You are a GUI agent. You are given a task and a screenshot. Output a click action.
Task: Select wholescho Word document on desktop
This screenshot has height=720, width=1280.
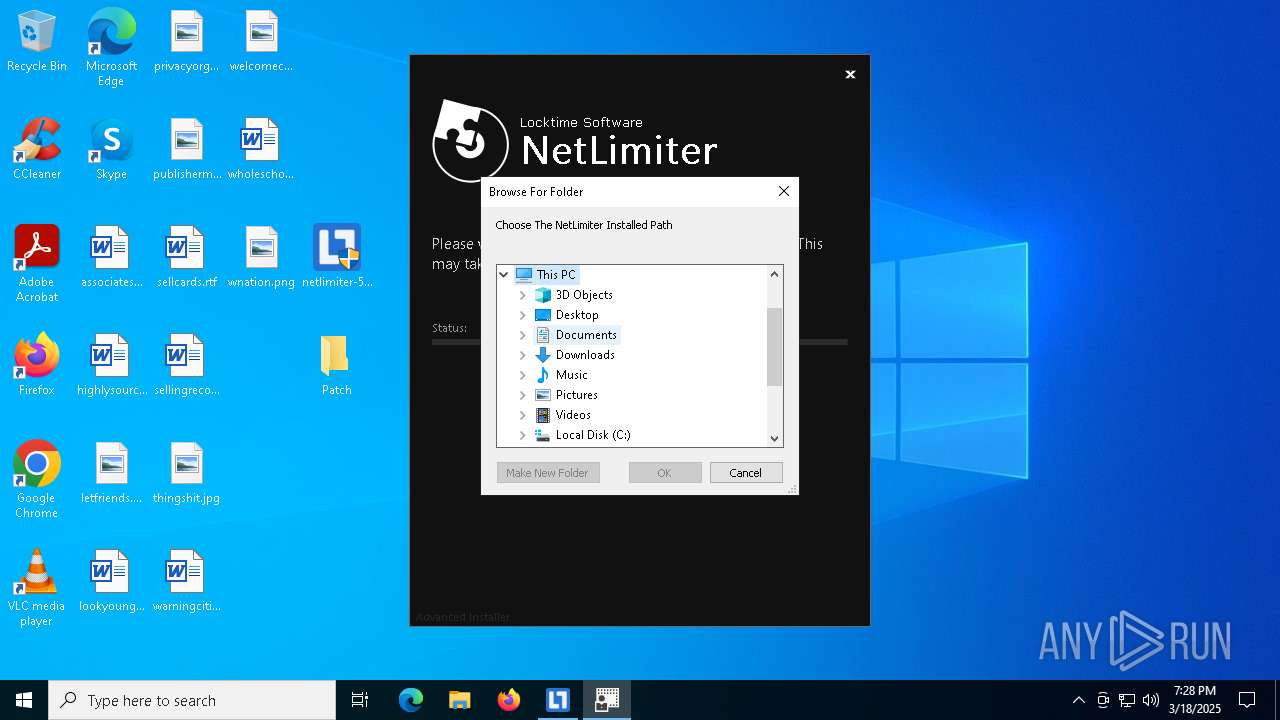click(261, 150)
